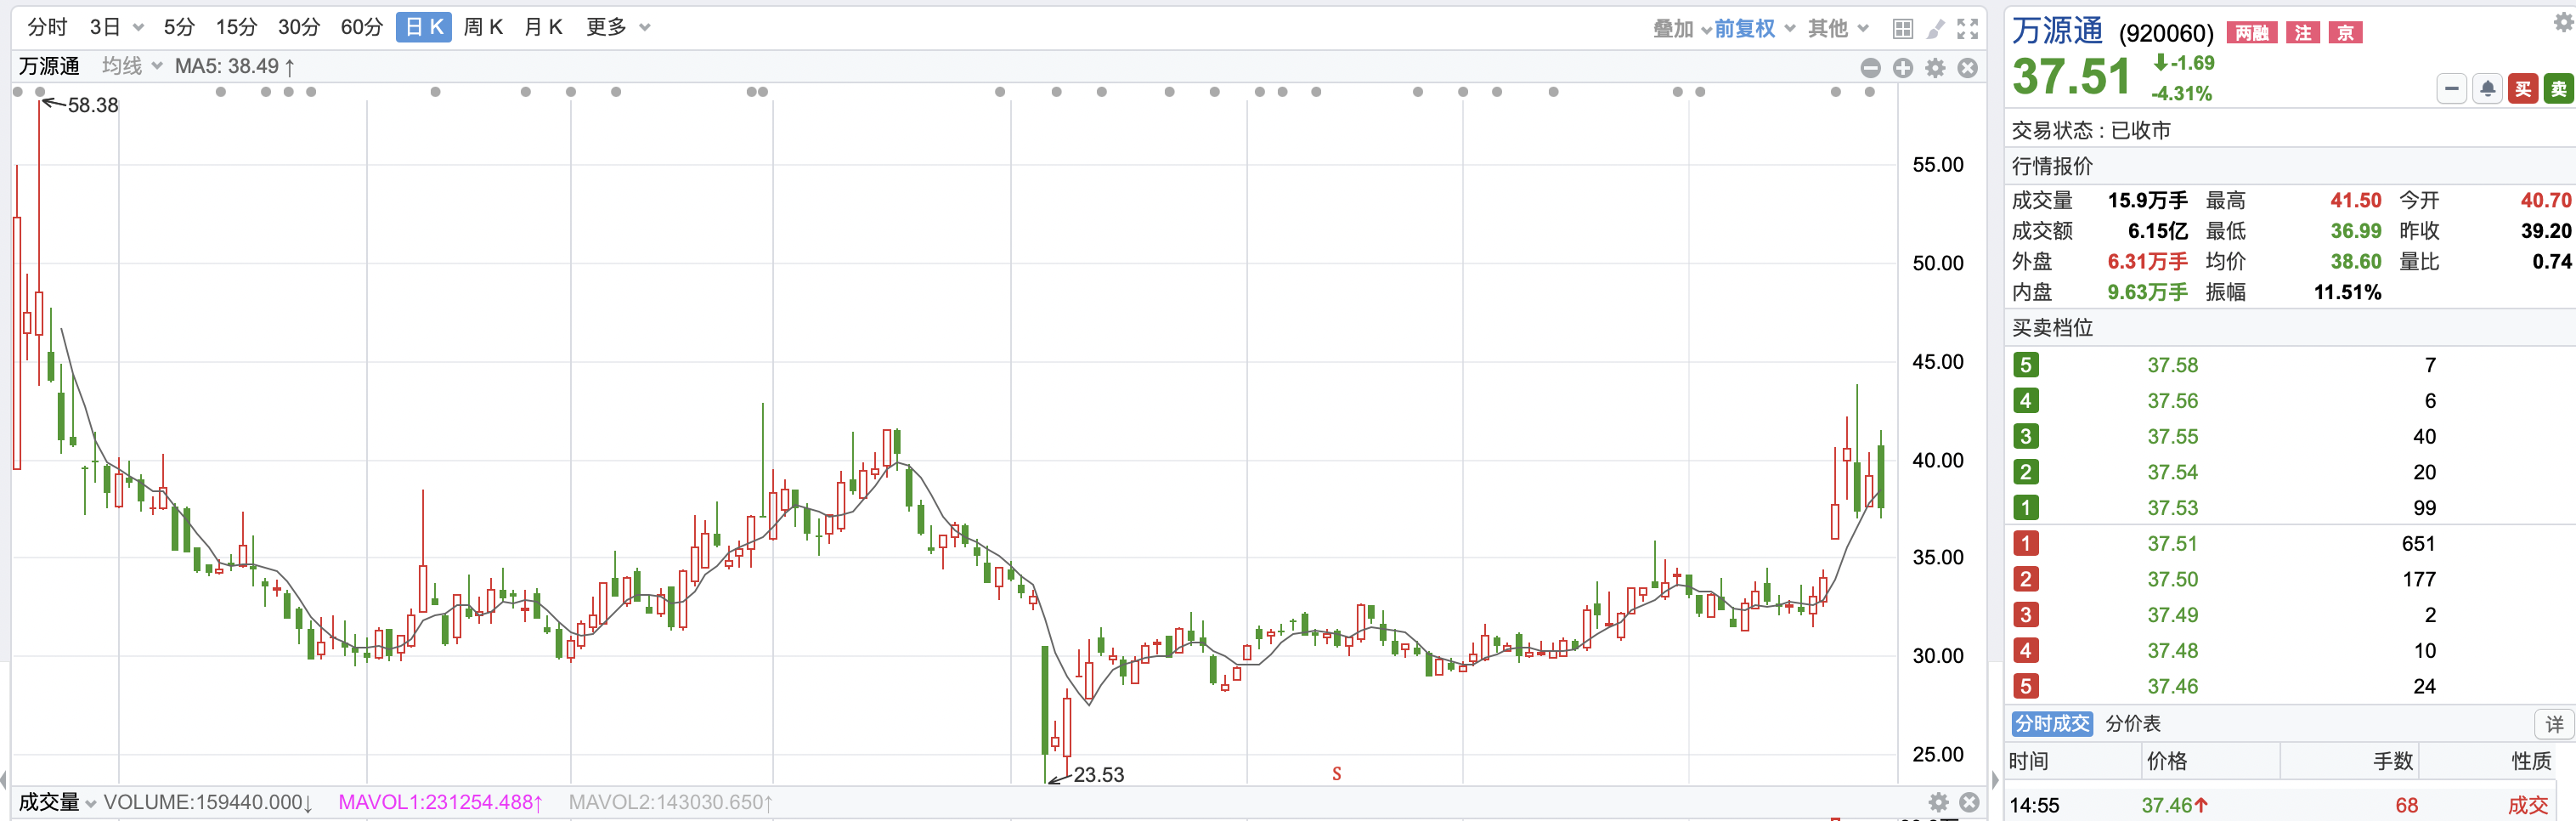Viewport: 2576px width, 821px height.
Task: Open quote panel settings gear
Action: (2564, 22)
